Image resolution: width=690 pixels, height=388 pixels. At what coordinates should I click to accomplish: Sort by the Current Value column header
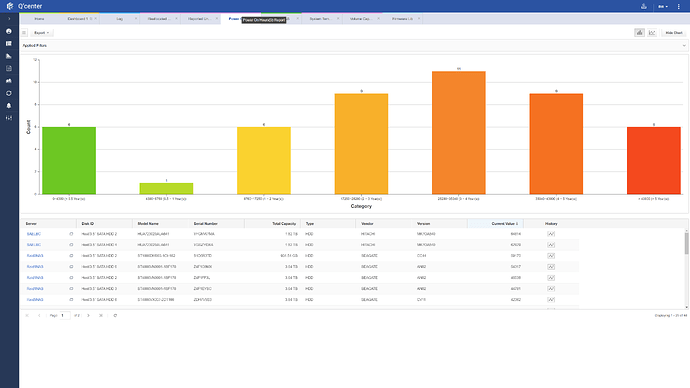tap(495, 223)
